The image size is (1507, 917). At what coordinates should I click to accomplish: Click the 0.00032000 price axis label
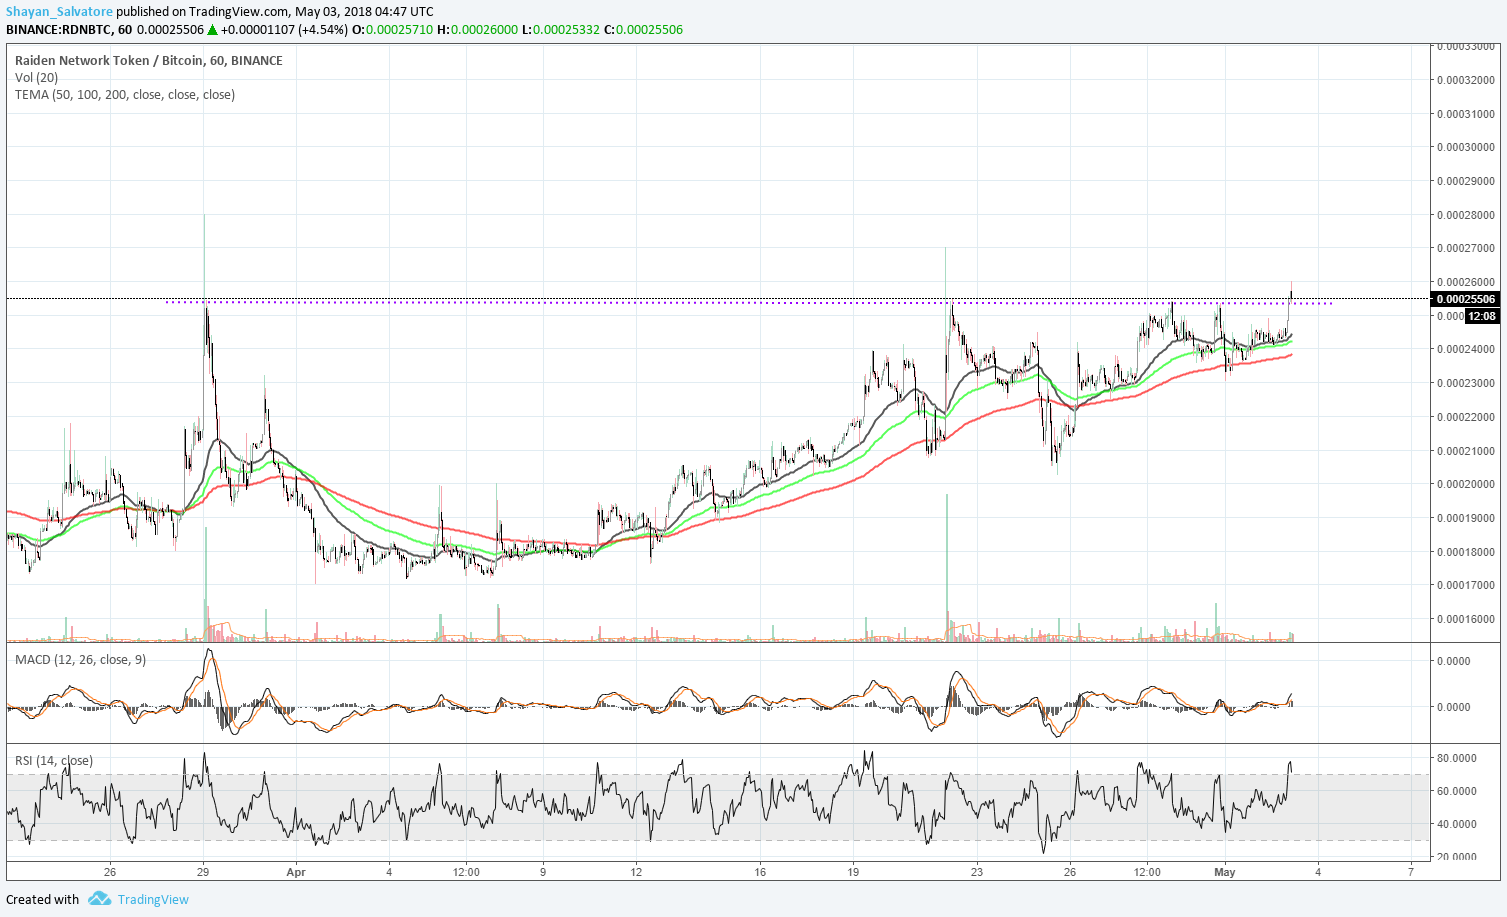[1466, 80]
